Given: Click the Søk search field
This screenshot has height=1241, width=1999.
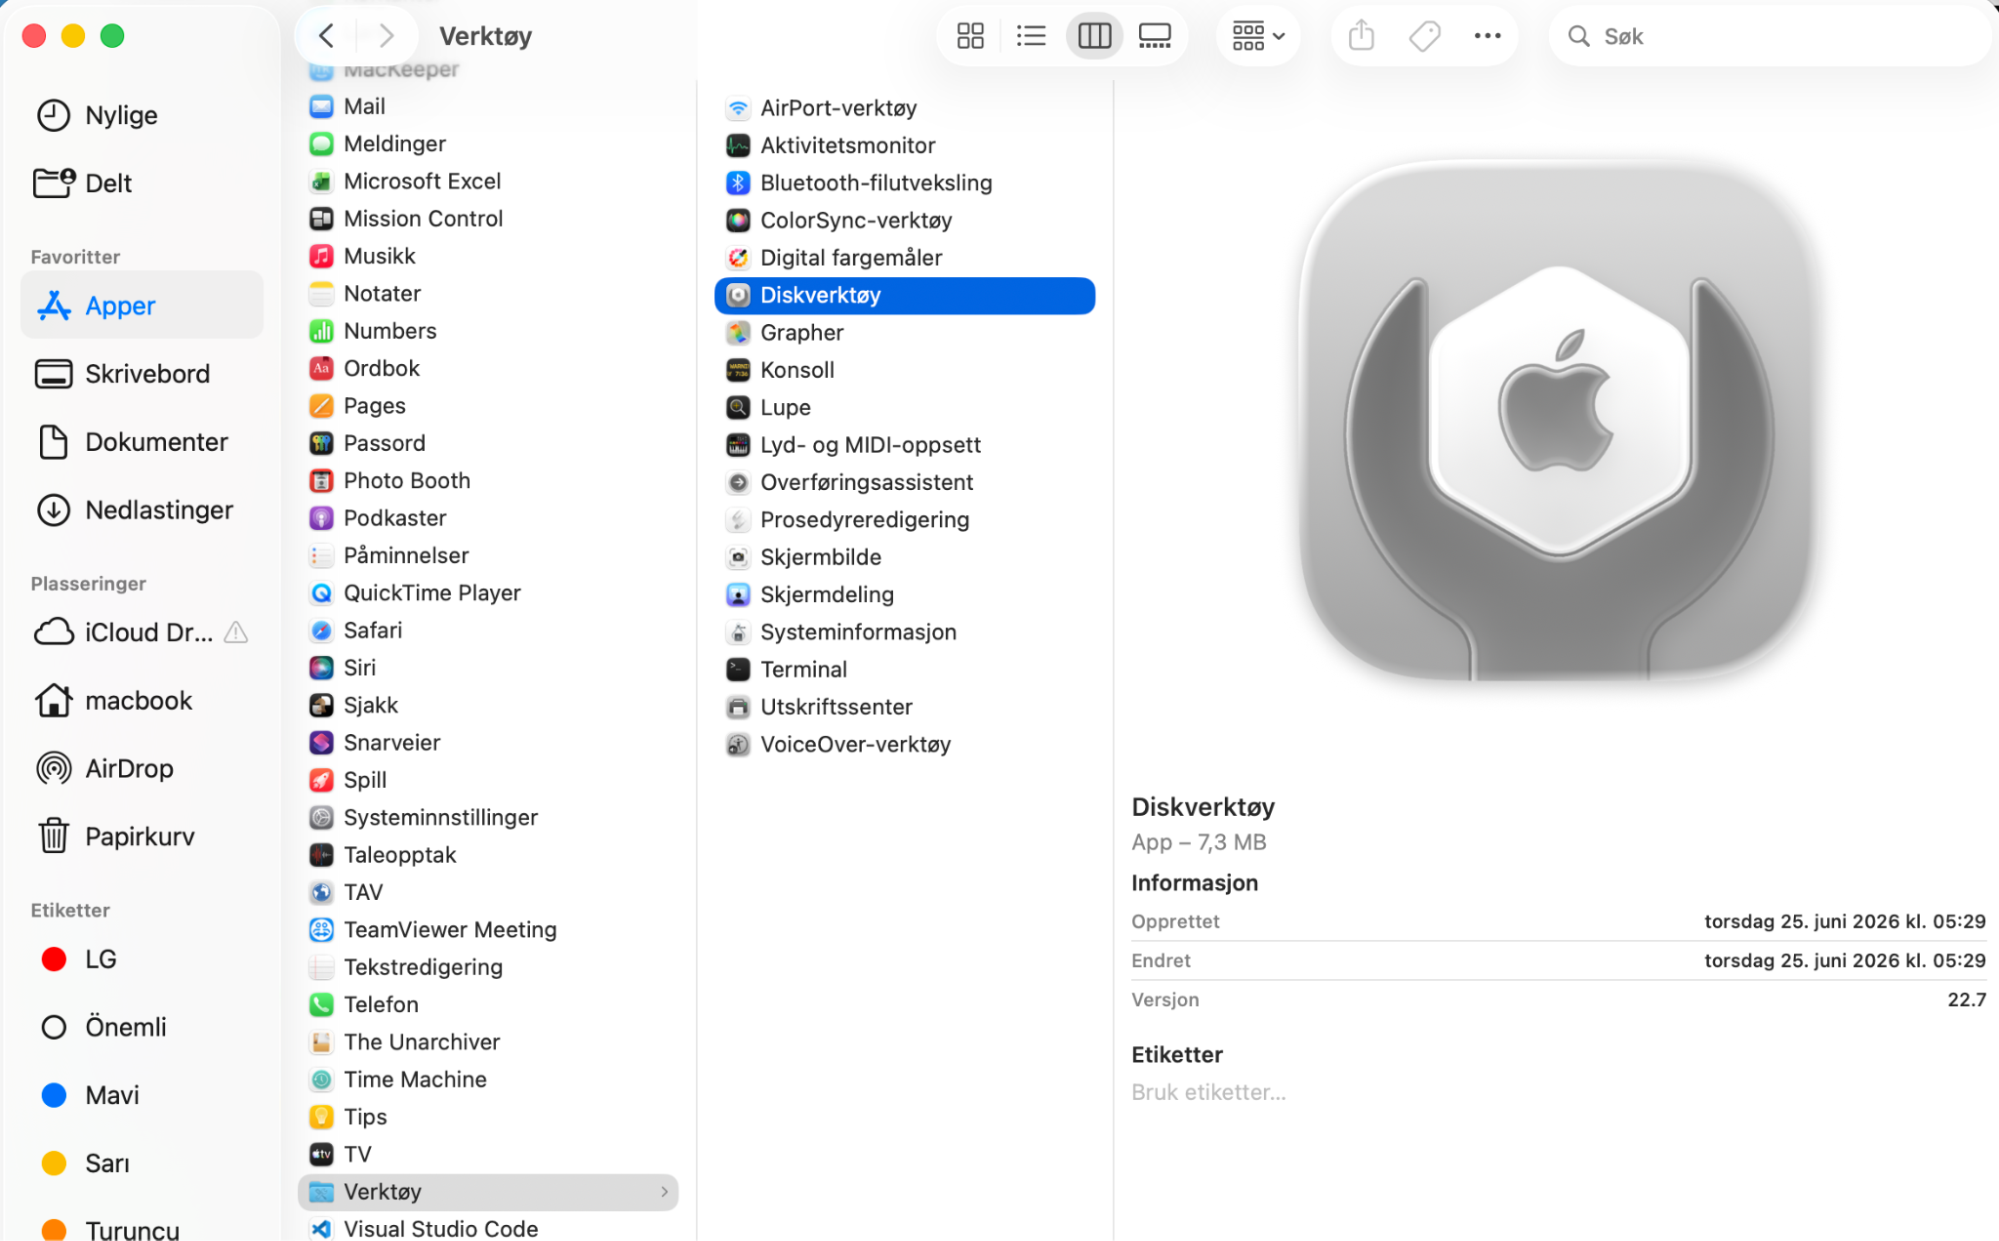Looking at the screenshot, I should (1770, 36).
